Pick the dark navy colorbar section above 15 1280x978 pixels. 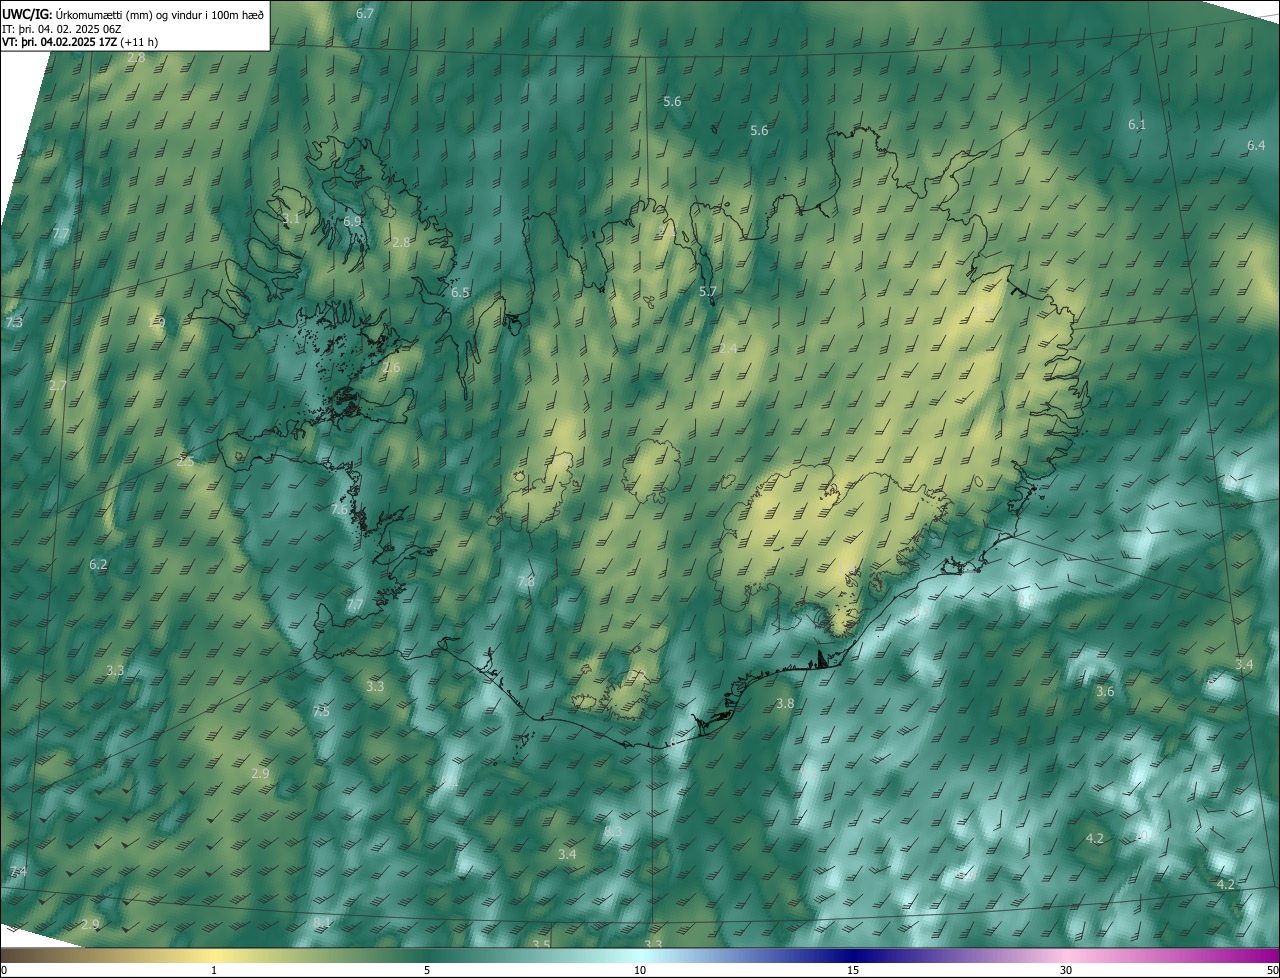(853, 955)
